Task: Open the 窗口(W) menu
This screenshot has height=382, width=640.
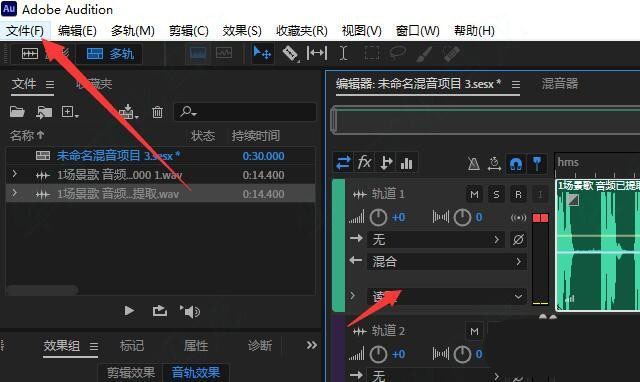Action: 418,31
